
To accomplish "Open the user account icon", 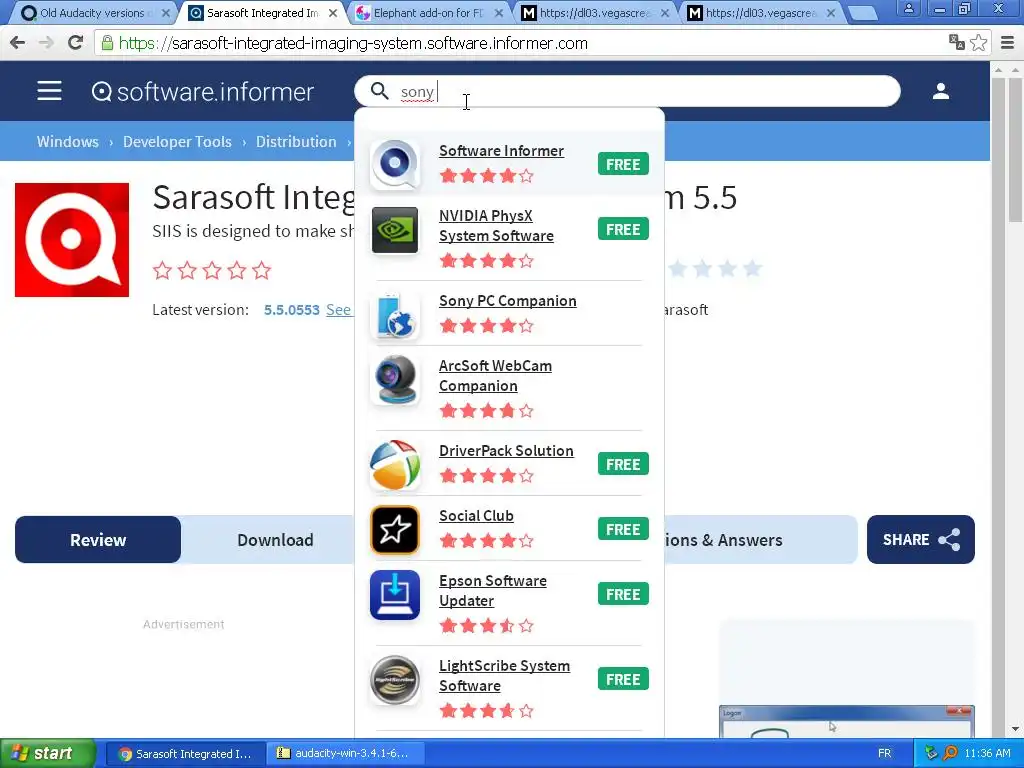I will tap(940, 91).
